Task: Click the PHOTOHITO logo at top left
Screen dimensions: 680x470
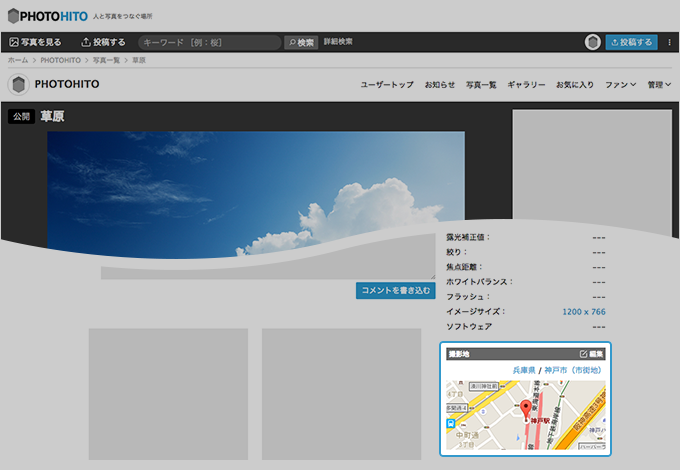Action: (x=45, y=15)
